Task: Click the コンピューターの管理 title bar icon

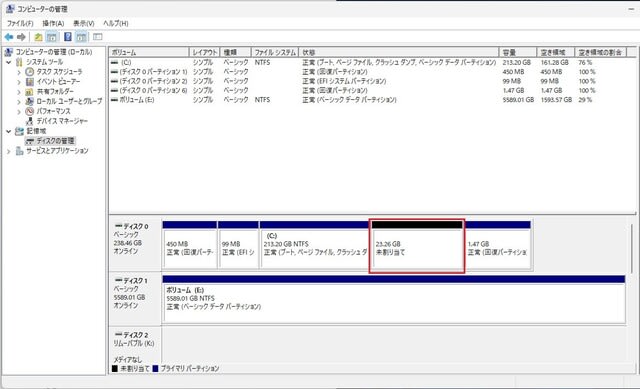Action: (10, 9)
